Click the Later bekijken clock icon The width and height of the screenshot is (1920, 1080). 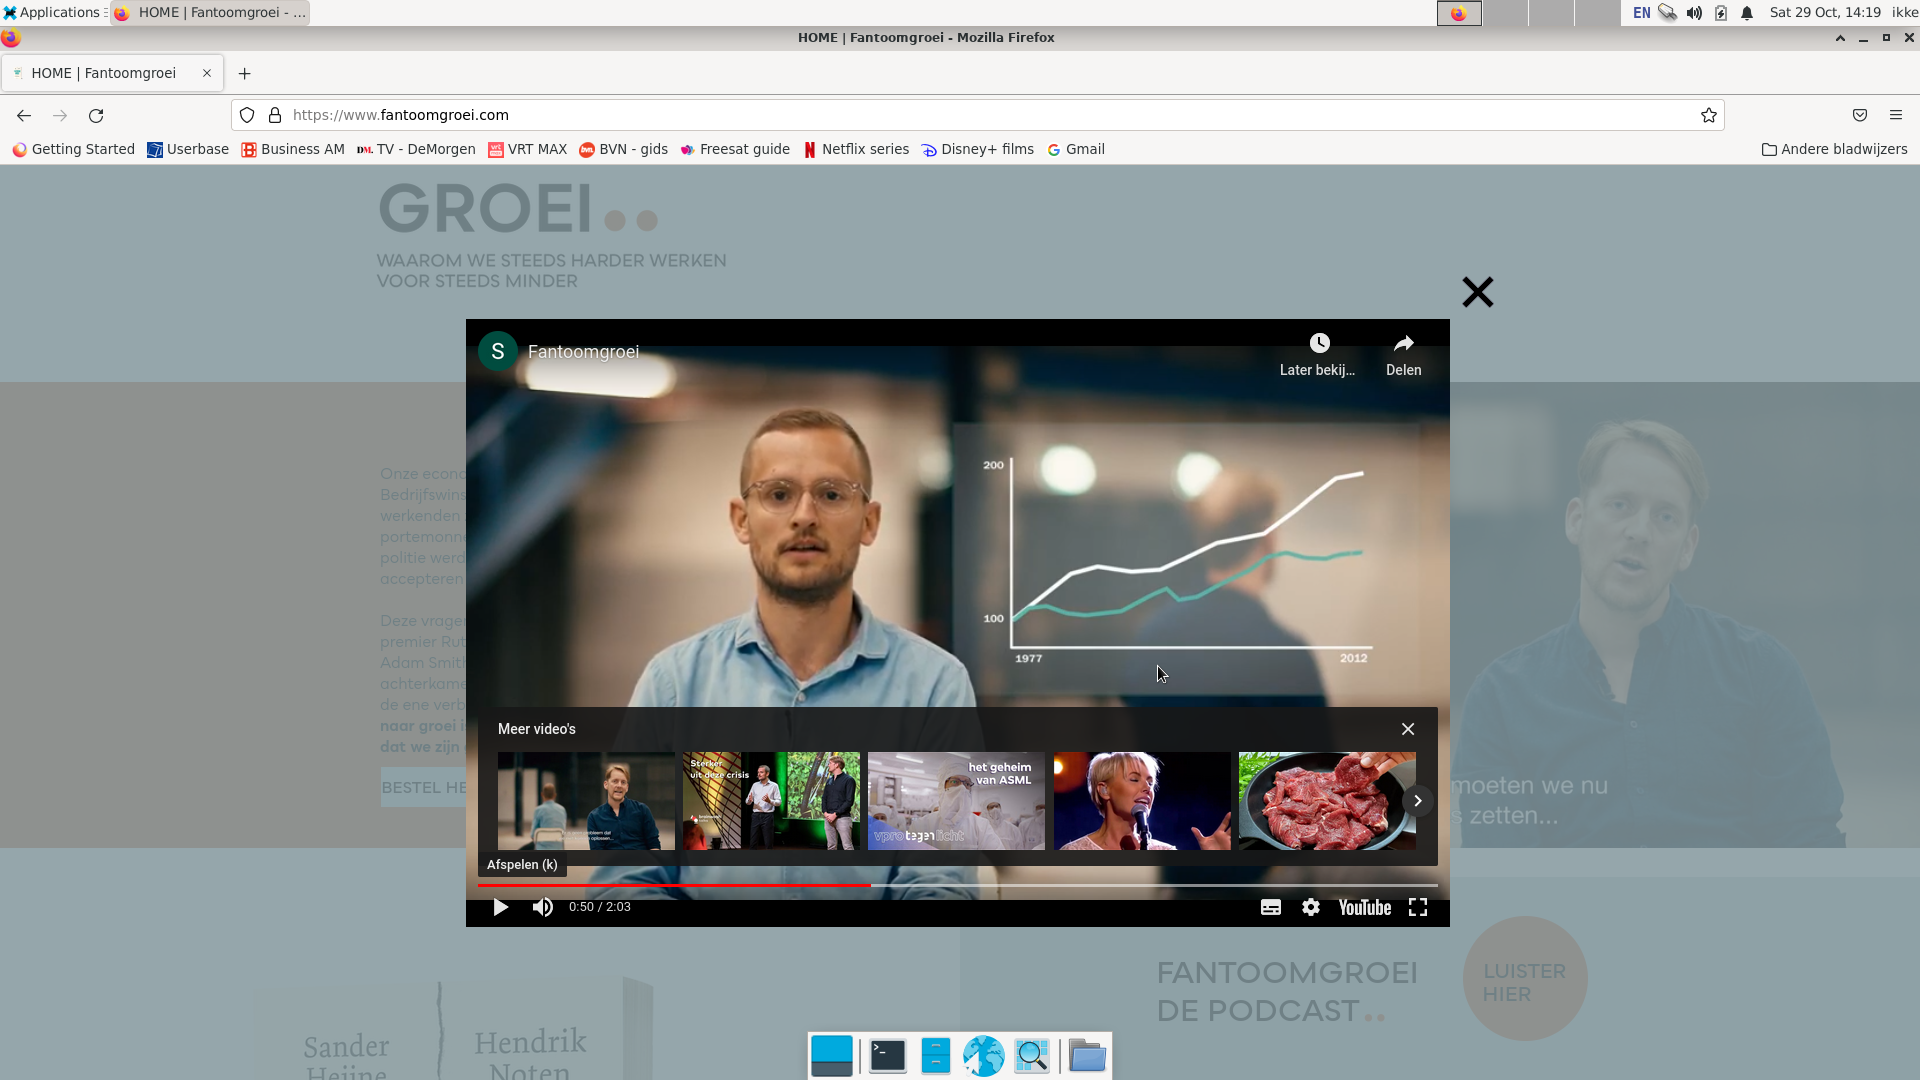tap(1319, 344)
